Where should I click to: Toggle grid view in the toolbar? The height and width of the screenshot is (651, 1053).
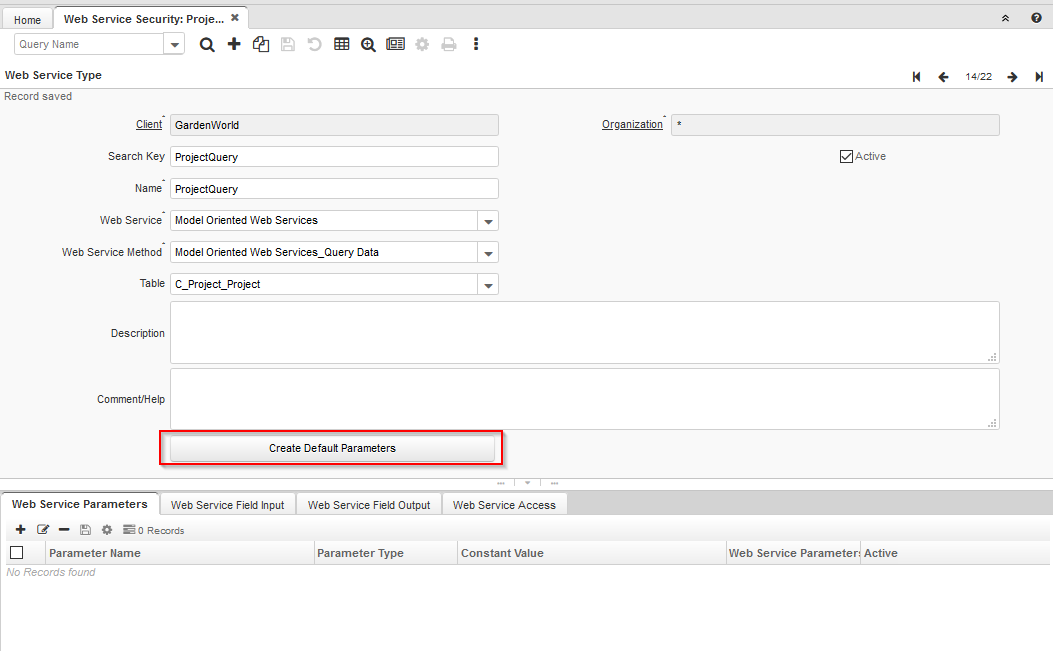click(x=342, y=44)
